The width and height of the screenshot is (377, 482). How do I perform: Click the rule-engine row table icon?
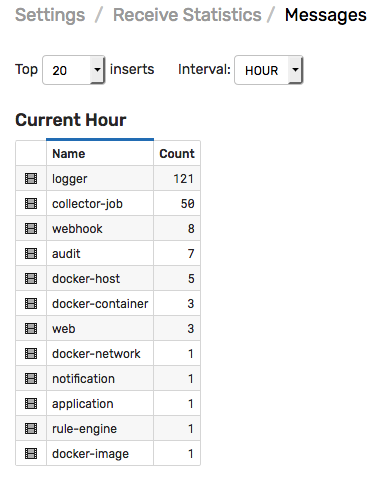pos(31,429)
